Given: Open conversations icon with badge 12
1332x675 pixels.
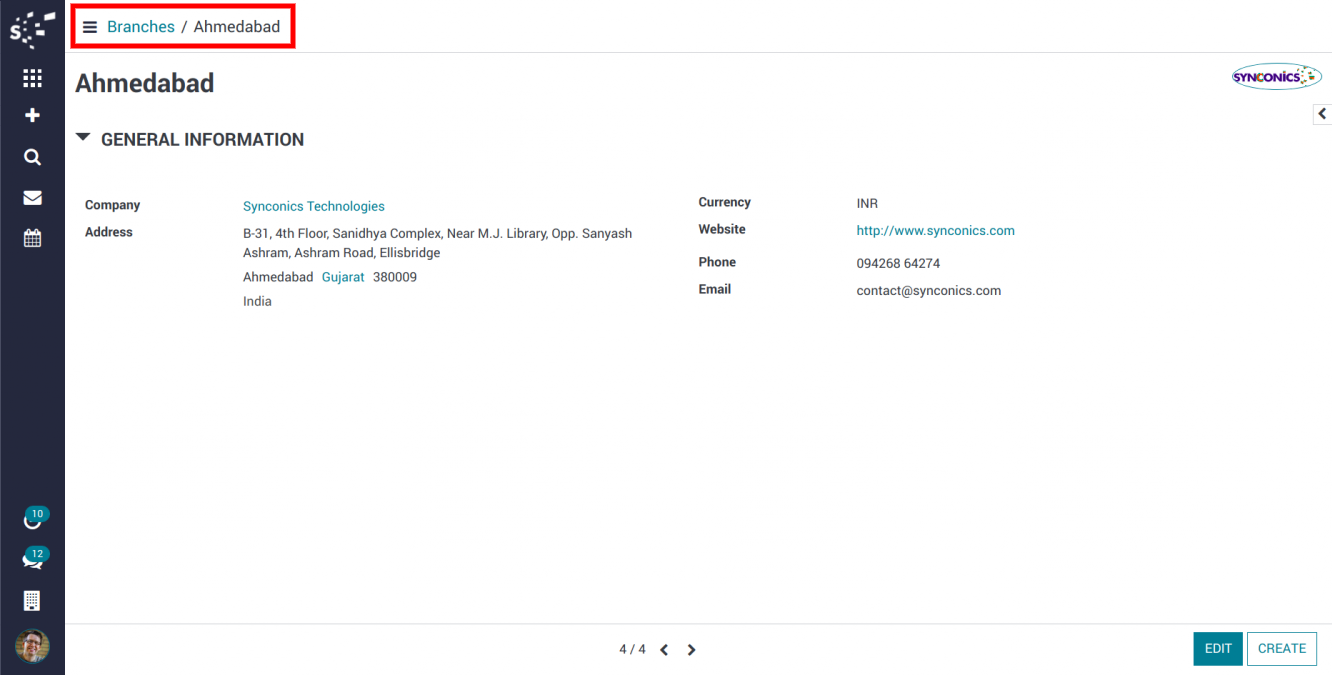Looking at the screenshot, I should point(32,559).
